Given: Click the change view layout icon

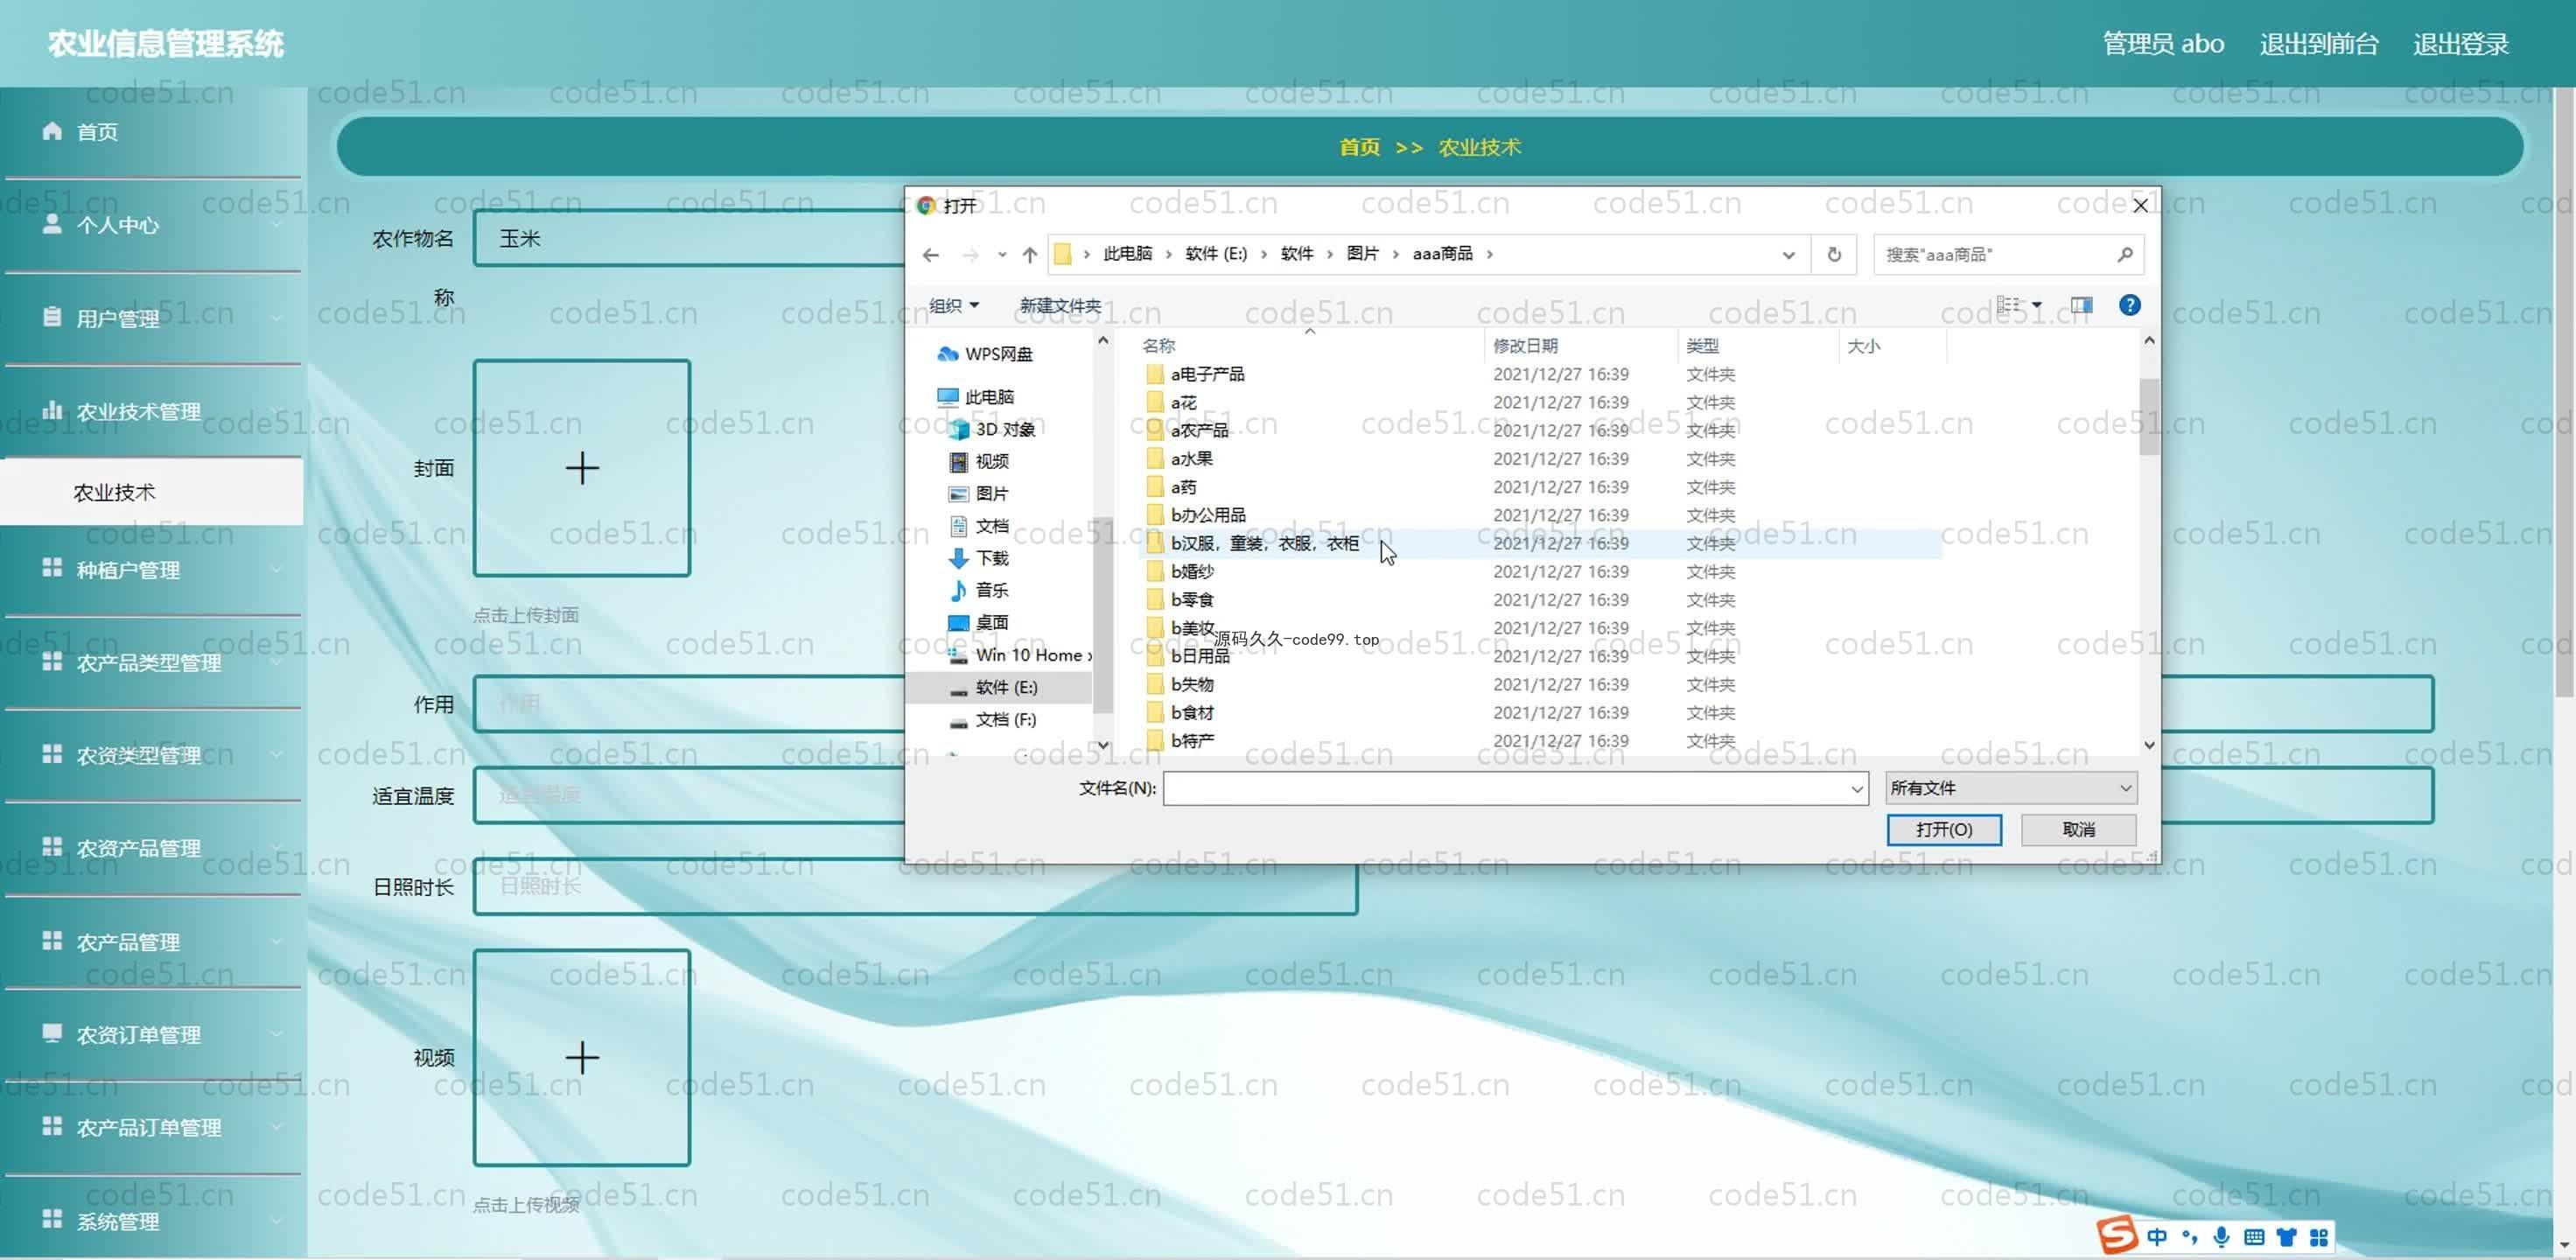Looking at the screenshot, I should (2009, 305).
